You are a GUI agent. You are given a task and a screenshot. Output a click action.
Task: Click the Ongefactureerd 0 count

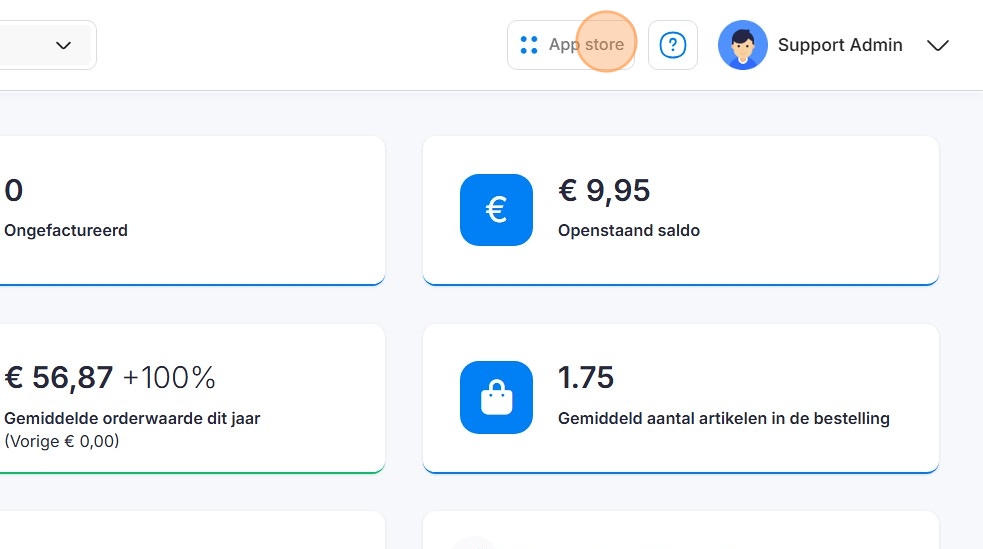[x=14, y=190]
